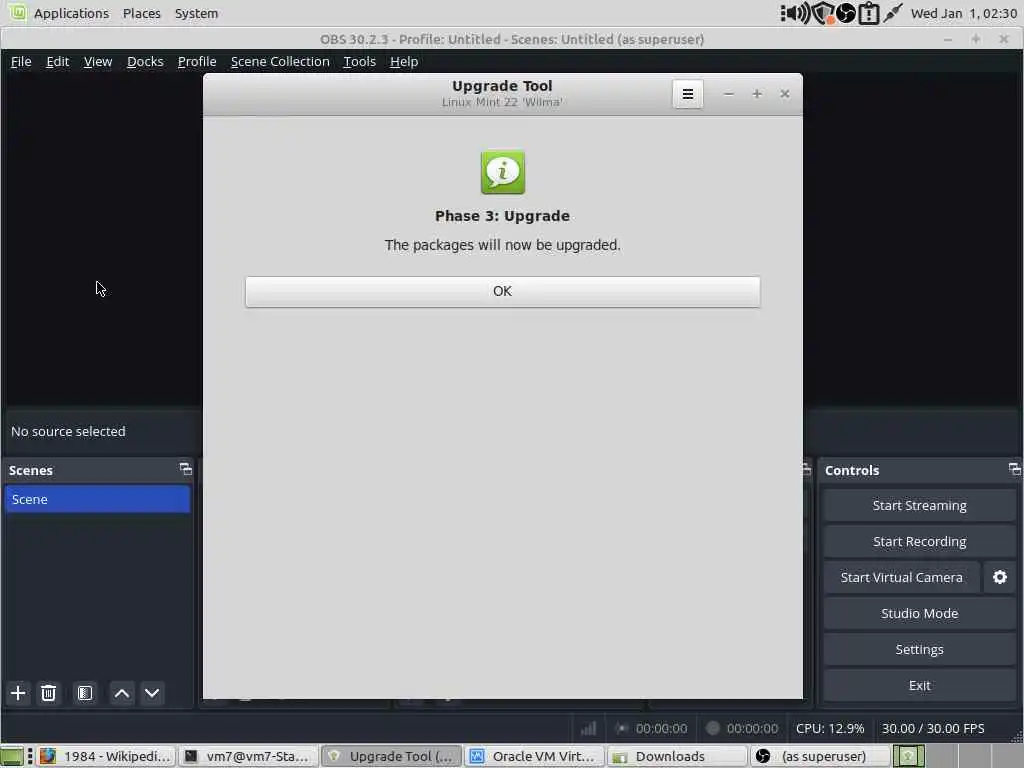Click the Linux Mint logo in the top panel

[18, 12]
